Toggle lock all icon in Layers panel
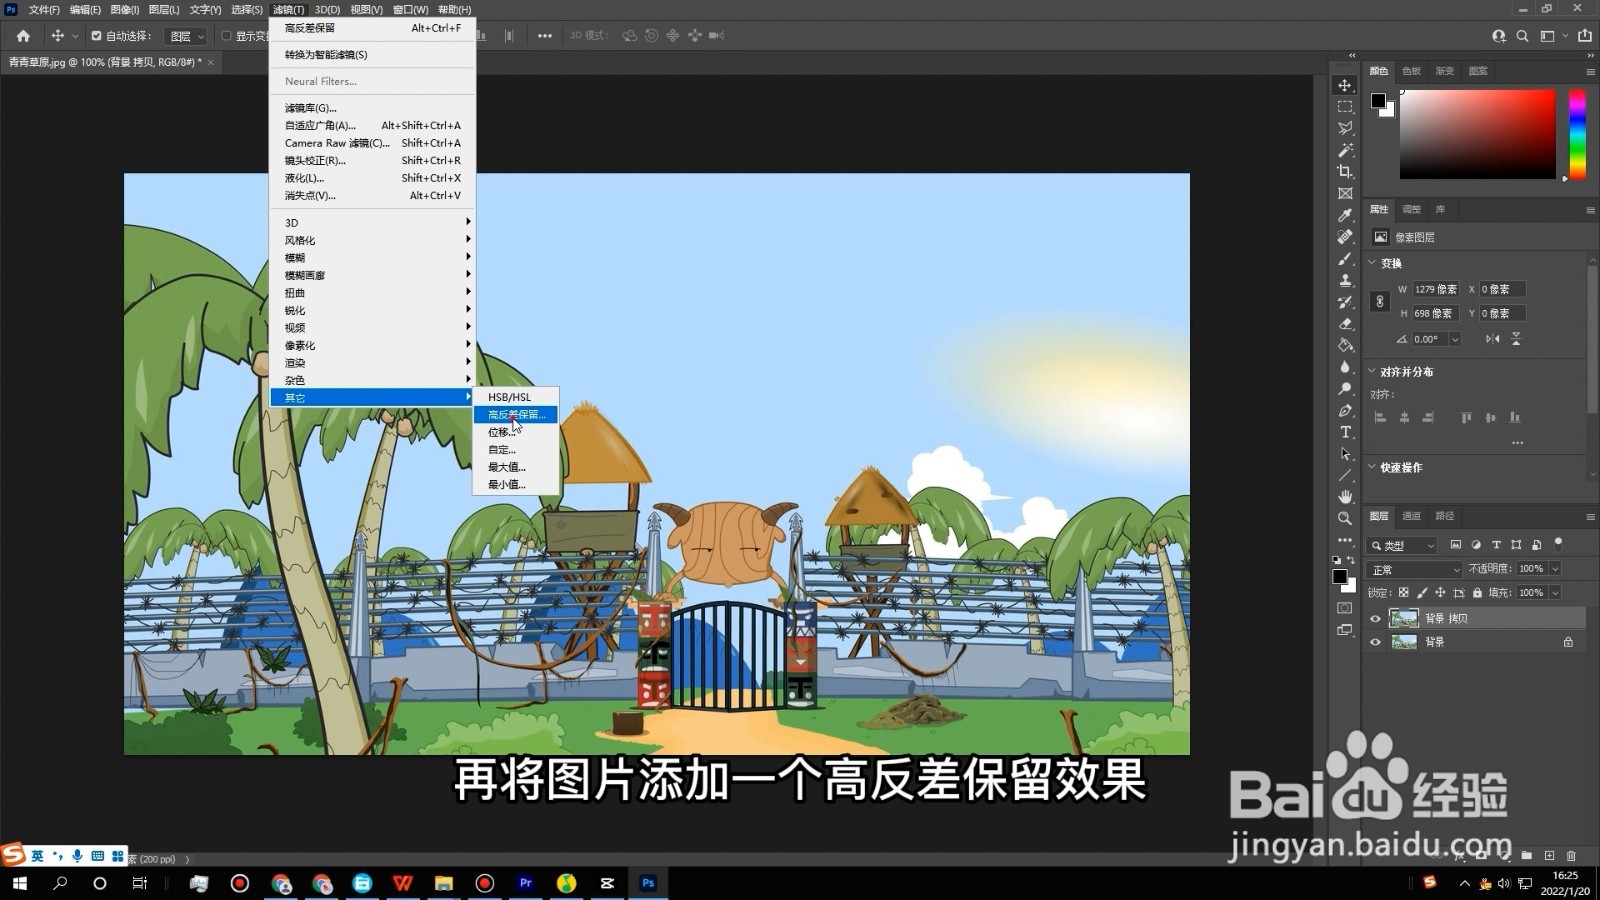This screenshot has height=900, width=1600. (1477, 593)
